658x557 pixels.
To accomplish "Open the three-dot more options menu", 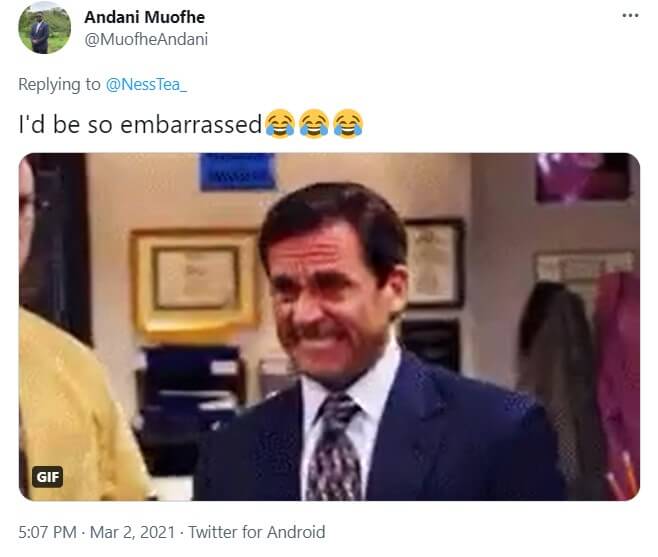I will [x=630, y=16].
